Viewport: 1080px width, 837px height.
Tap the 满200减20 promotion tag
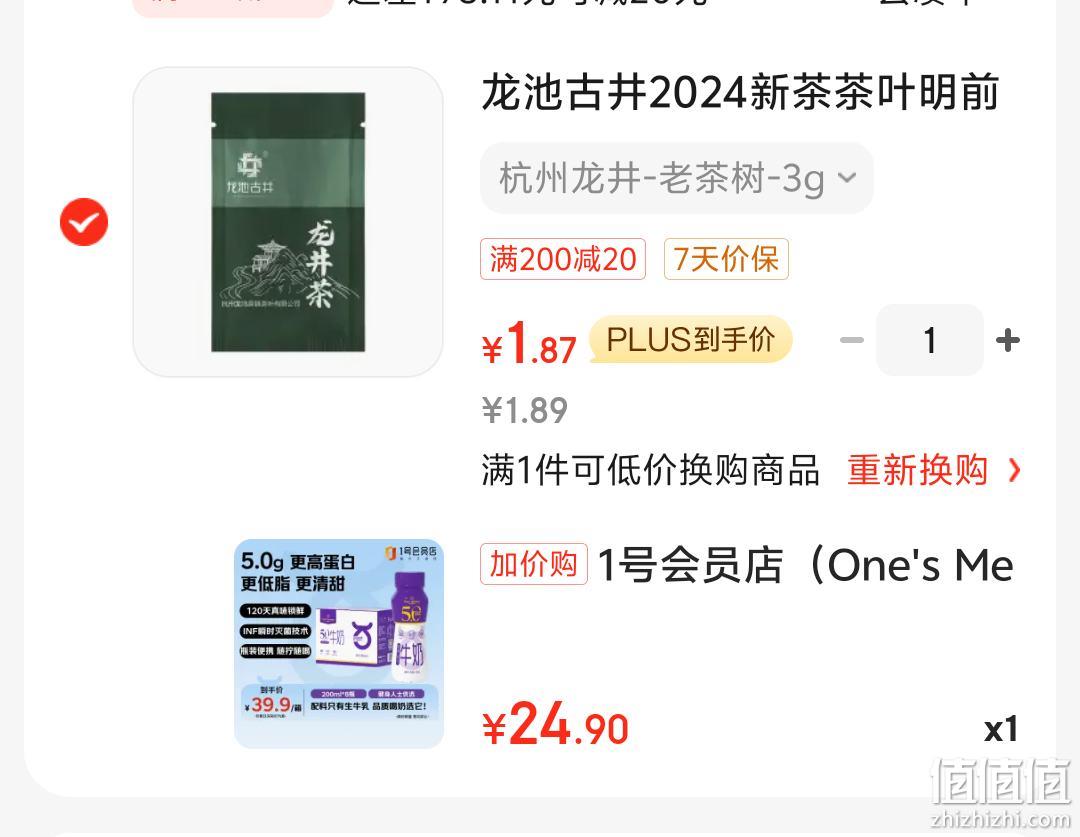(563, 259)
